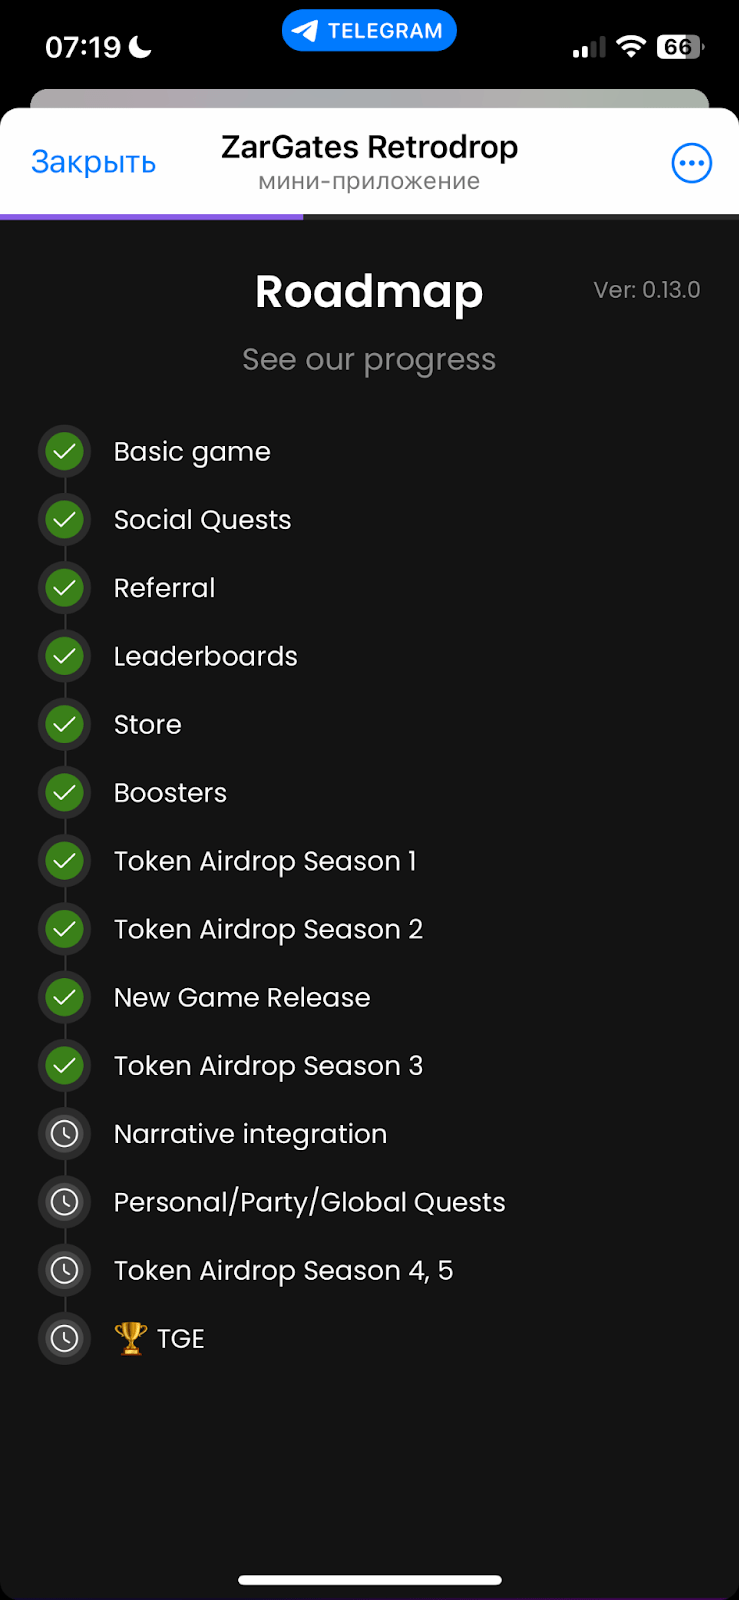Tap the Telegram pill in status bar
739x1600 pixels.
(369, 31)
